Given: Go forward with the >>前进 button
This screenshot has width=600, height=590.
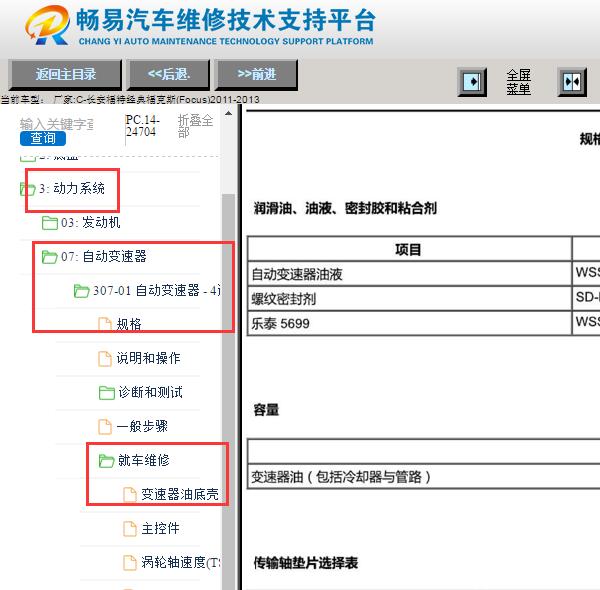Looking at the screenshot, I should [256, 75].
